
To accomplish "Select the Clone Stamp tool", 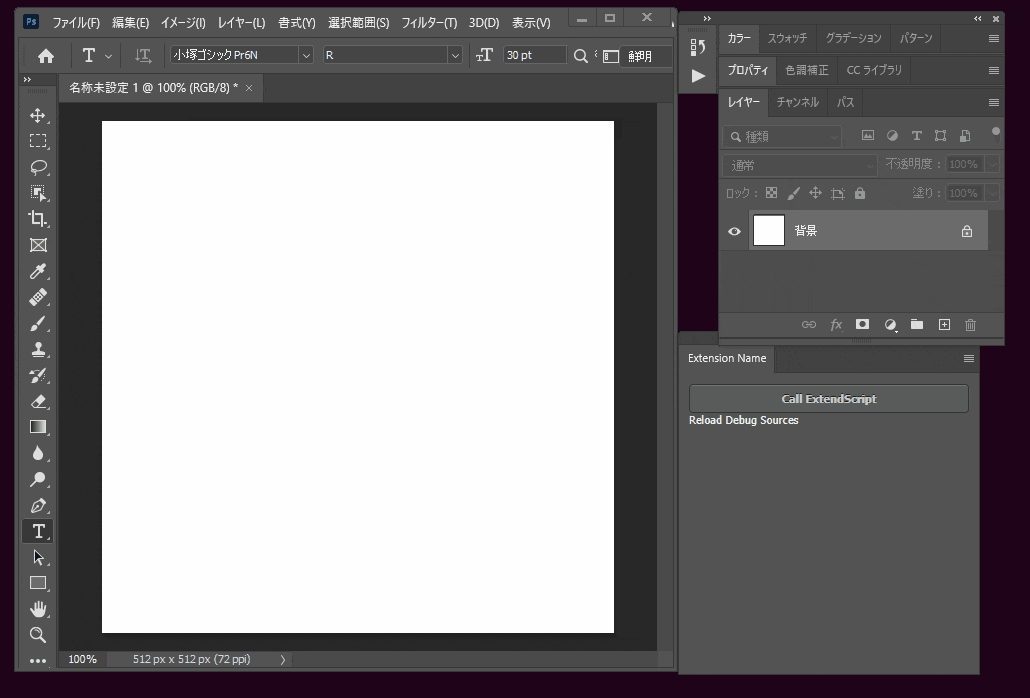I will (38, 349).
